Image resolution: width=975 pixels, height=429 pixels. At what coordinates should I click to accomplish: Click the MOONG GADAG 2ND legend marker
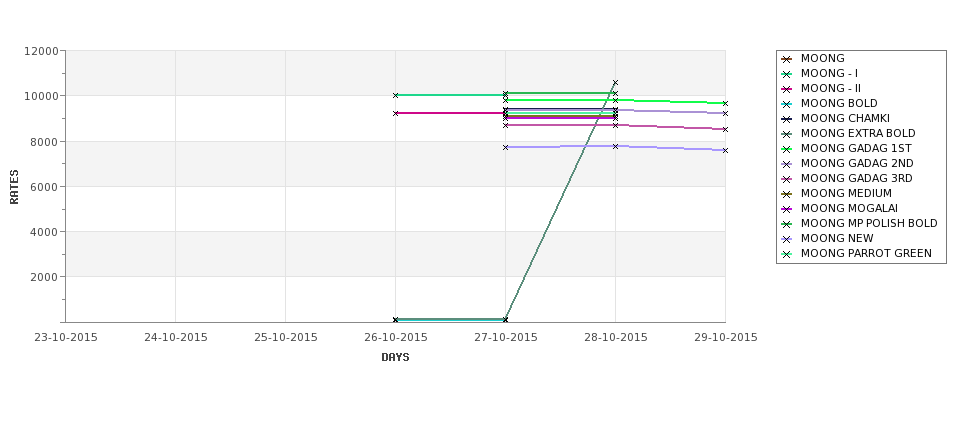[787, 164]
